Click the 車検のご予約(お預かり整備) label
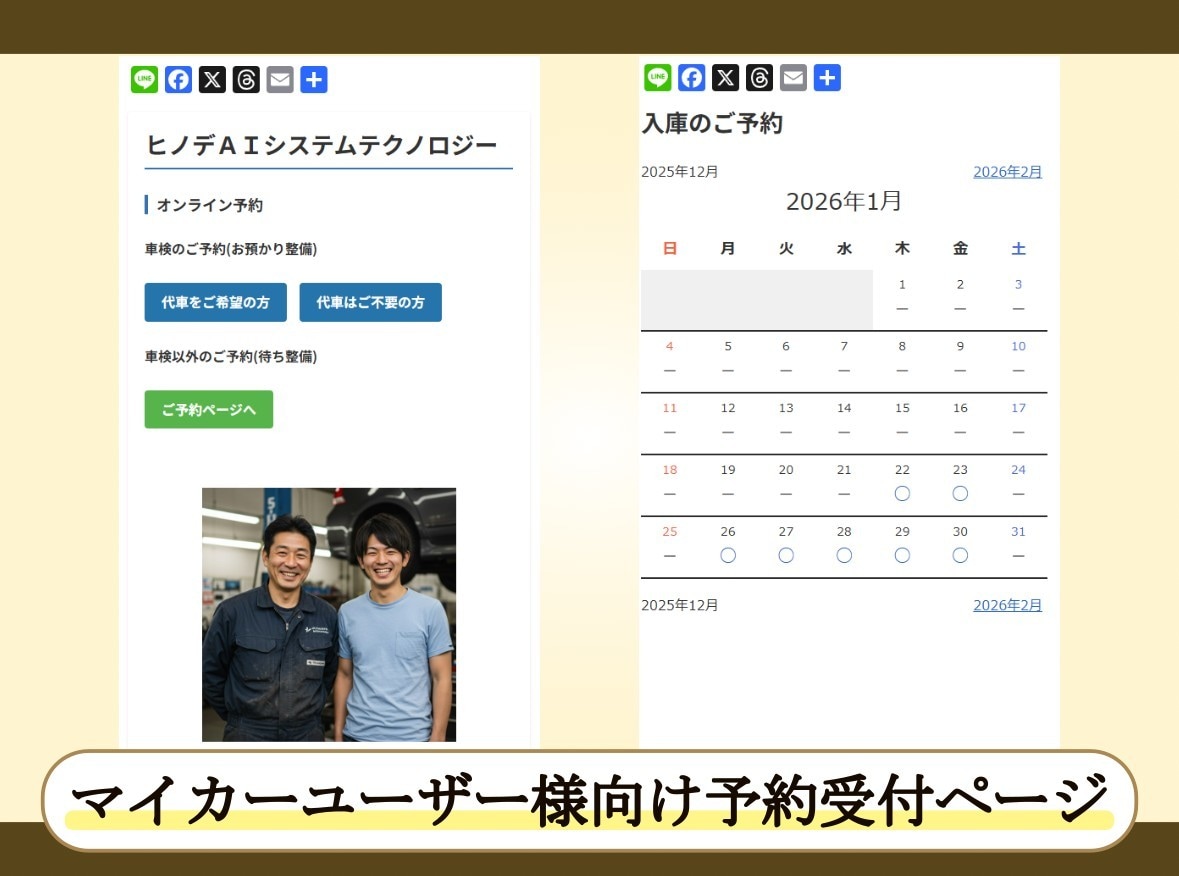1179x876 pixels. (231, 249)
